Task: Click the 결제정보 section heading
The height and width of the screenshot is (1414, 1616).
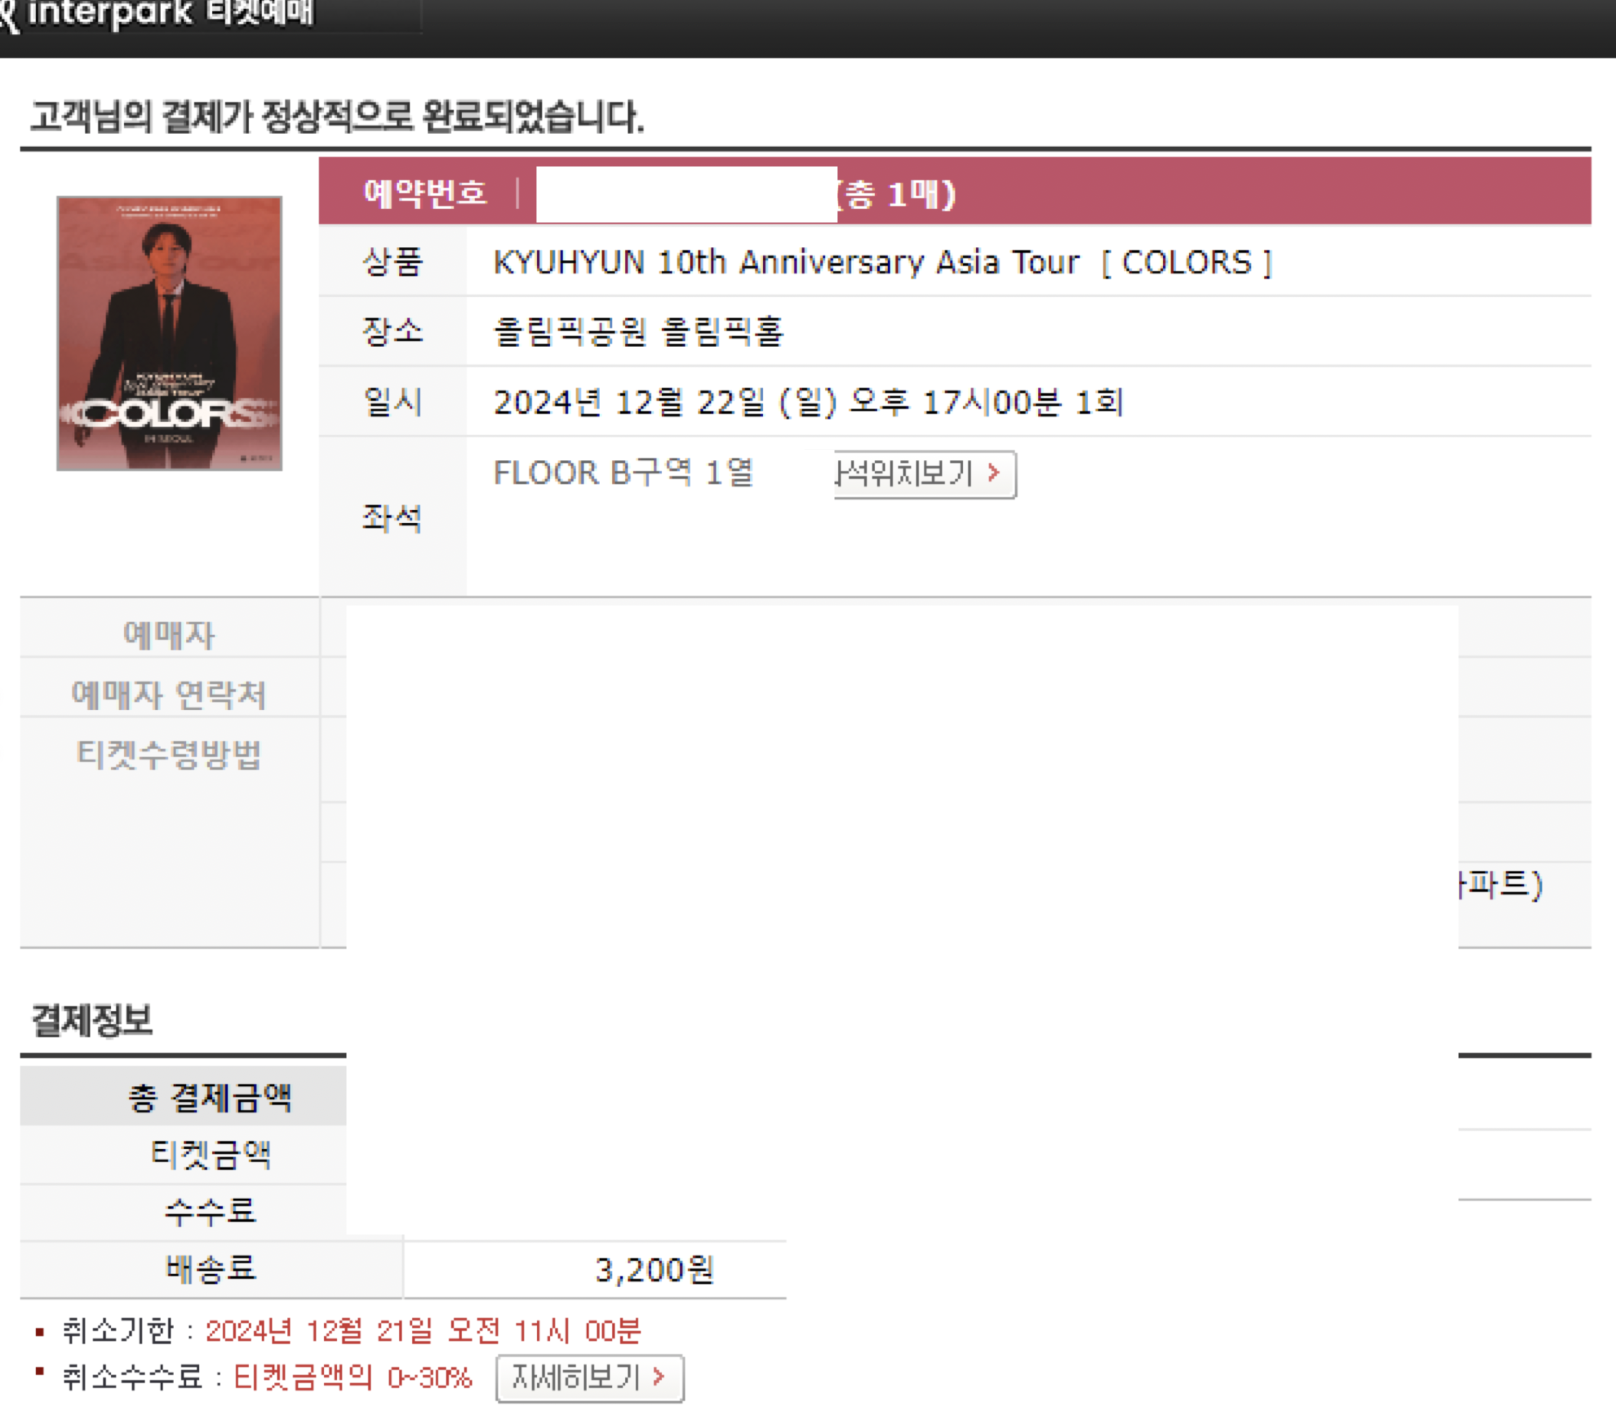Action: click(92, 1020)
